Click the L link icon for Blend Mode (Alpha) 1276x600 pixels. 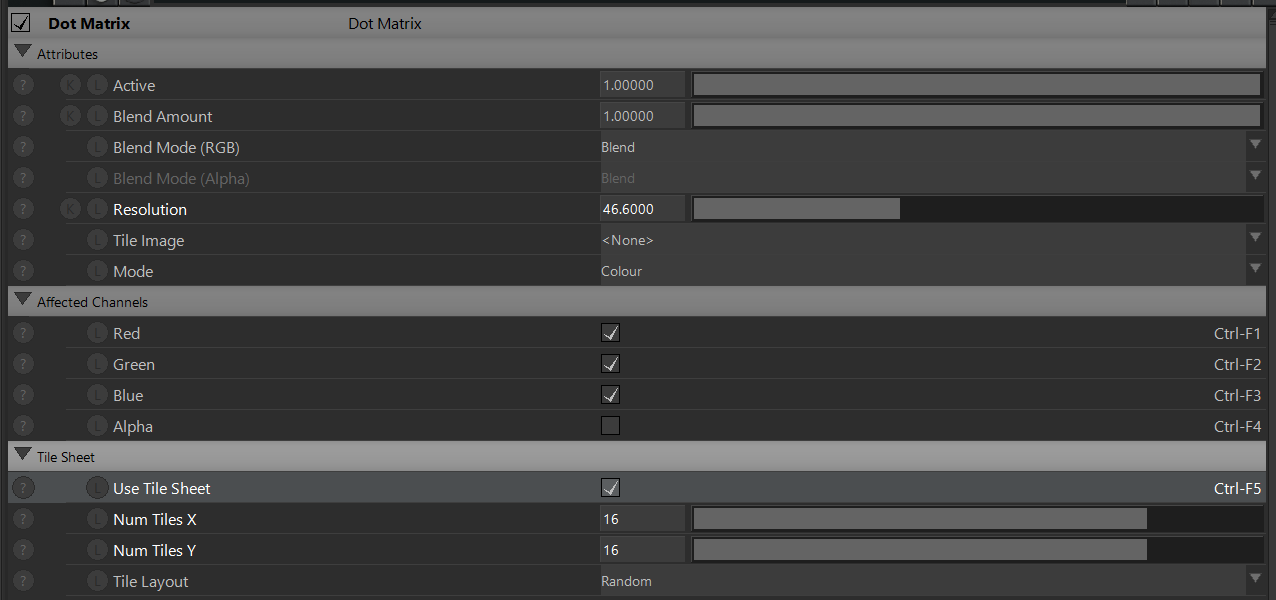pyautogui.click(x=97, y=178)
